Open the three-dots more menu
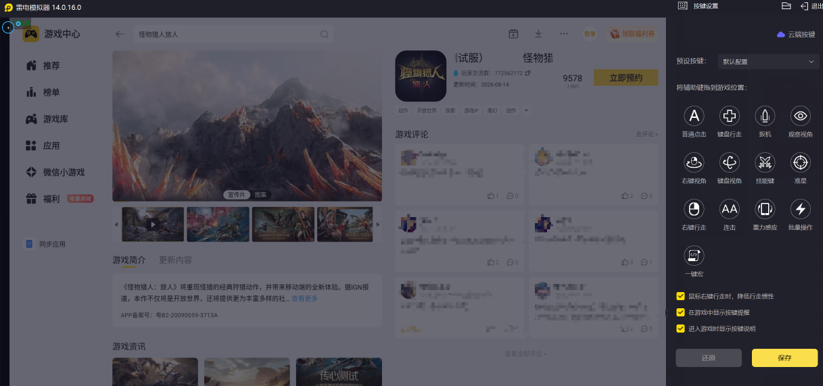The width and height of the screenshot is (823, 386). [x=564, y=34]
